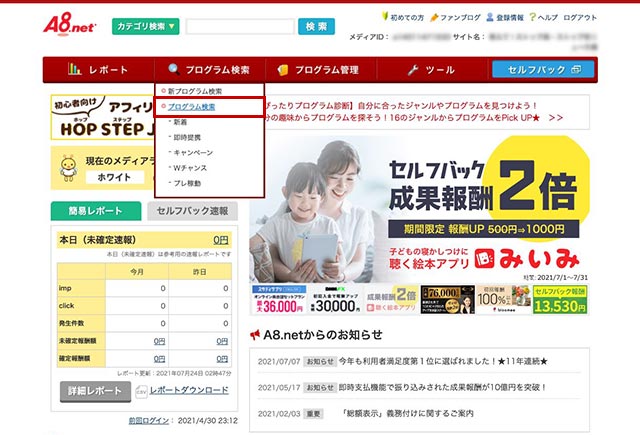The height and width of the screenshot is (435, 640).
Task: Click the A8.net logo
Action: [69, 24]
